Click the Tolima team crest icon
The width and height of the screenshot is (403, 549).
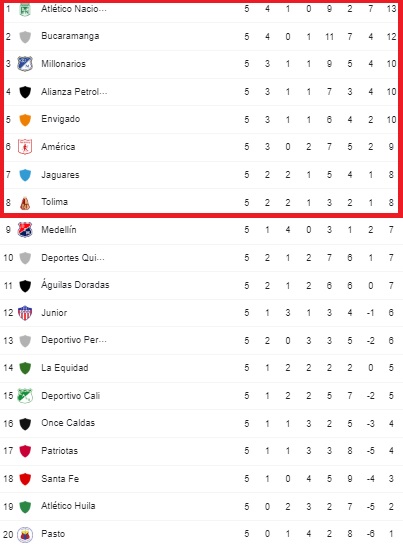25,203
